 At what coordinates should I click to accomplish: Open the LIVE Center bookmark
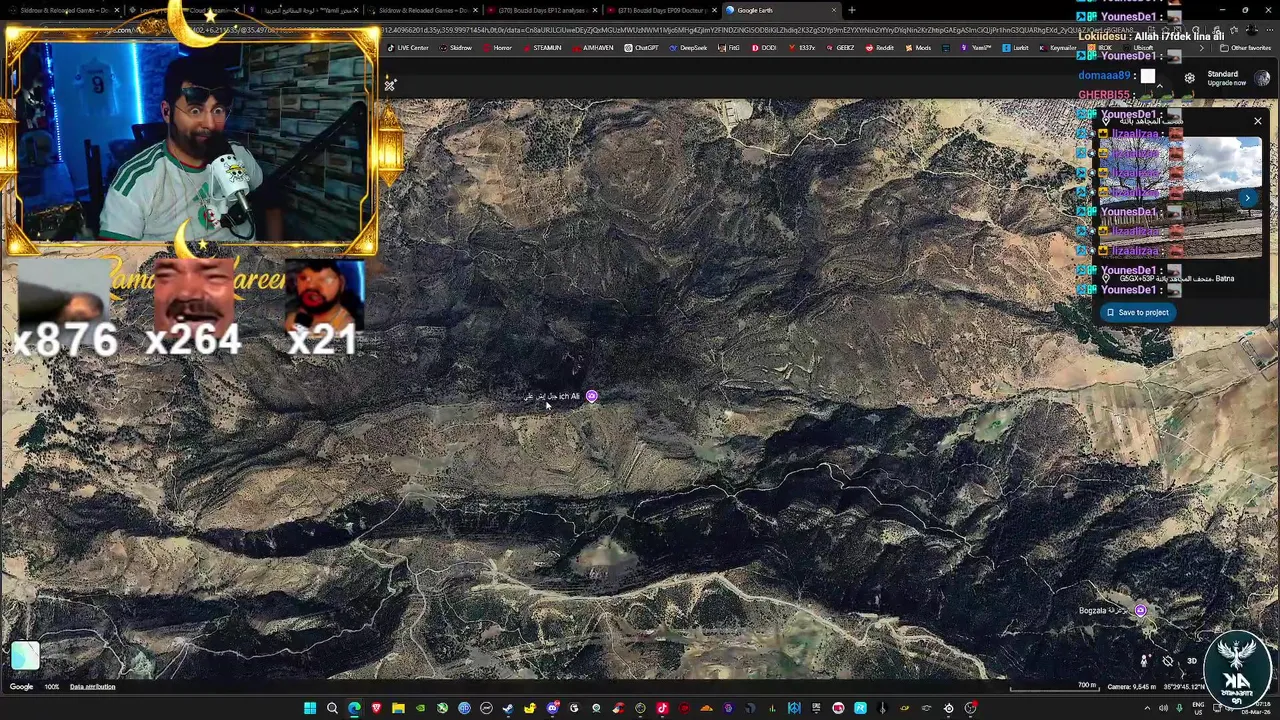click(x=408, y=48)
